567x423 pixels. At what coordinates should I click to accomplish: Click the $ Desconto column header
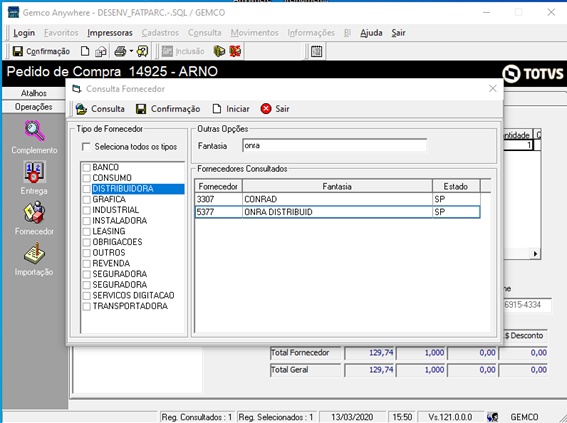pos(525,336)
